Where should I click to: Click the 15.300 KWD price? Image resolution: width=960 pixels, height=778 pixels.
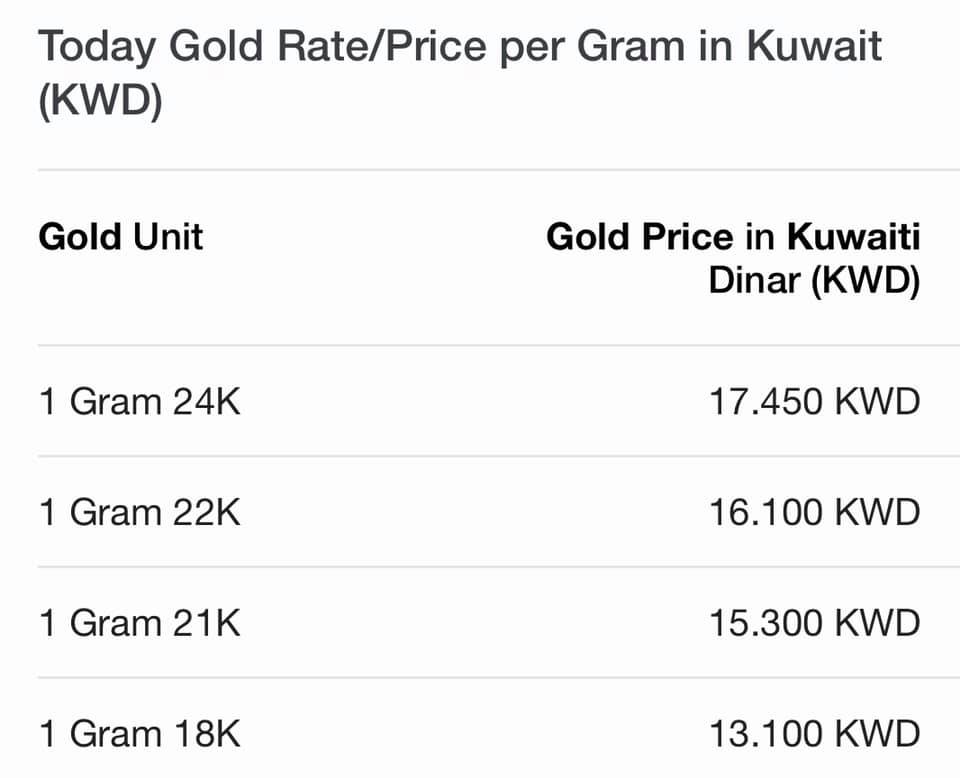[x=815, y=623]
